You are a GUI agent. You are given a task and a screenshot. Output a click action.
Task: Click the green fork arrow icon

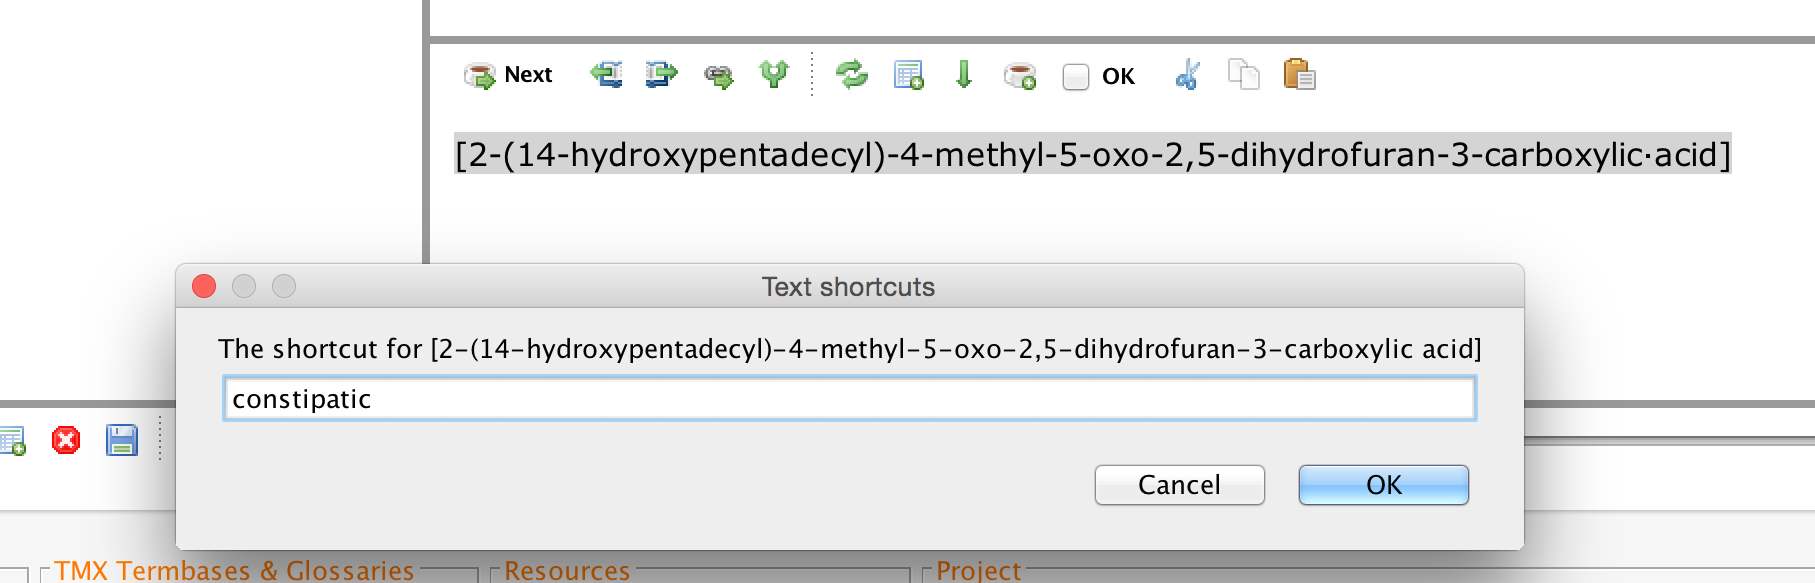pyautogui.click(x=774, y=75)
